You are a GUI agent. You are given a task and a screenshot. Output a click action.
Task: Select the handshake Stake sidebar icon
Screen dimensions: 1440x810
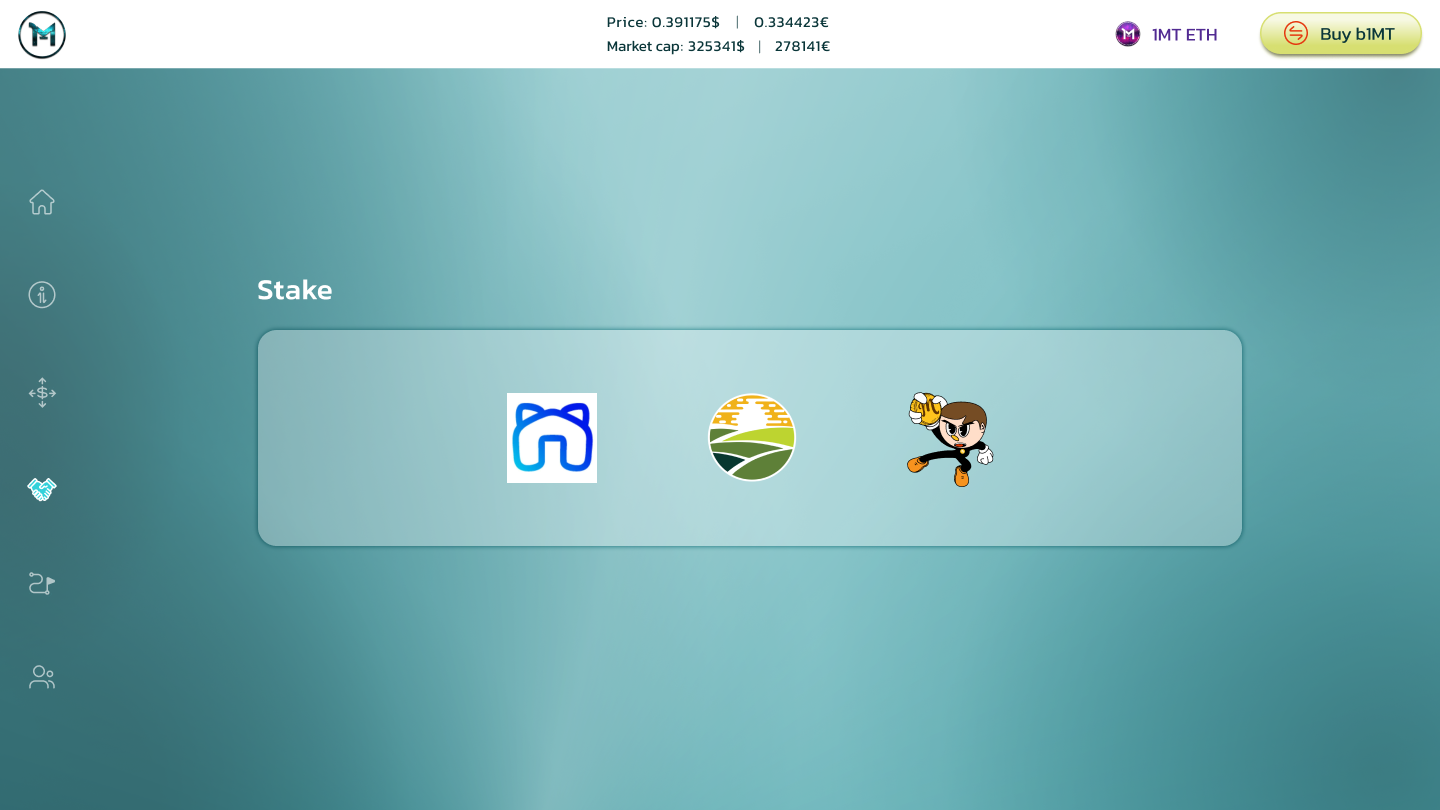42,489
